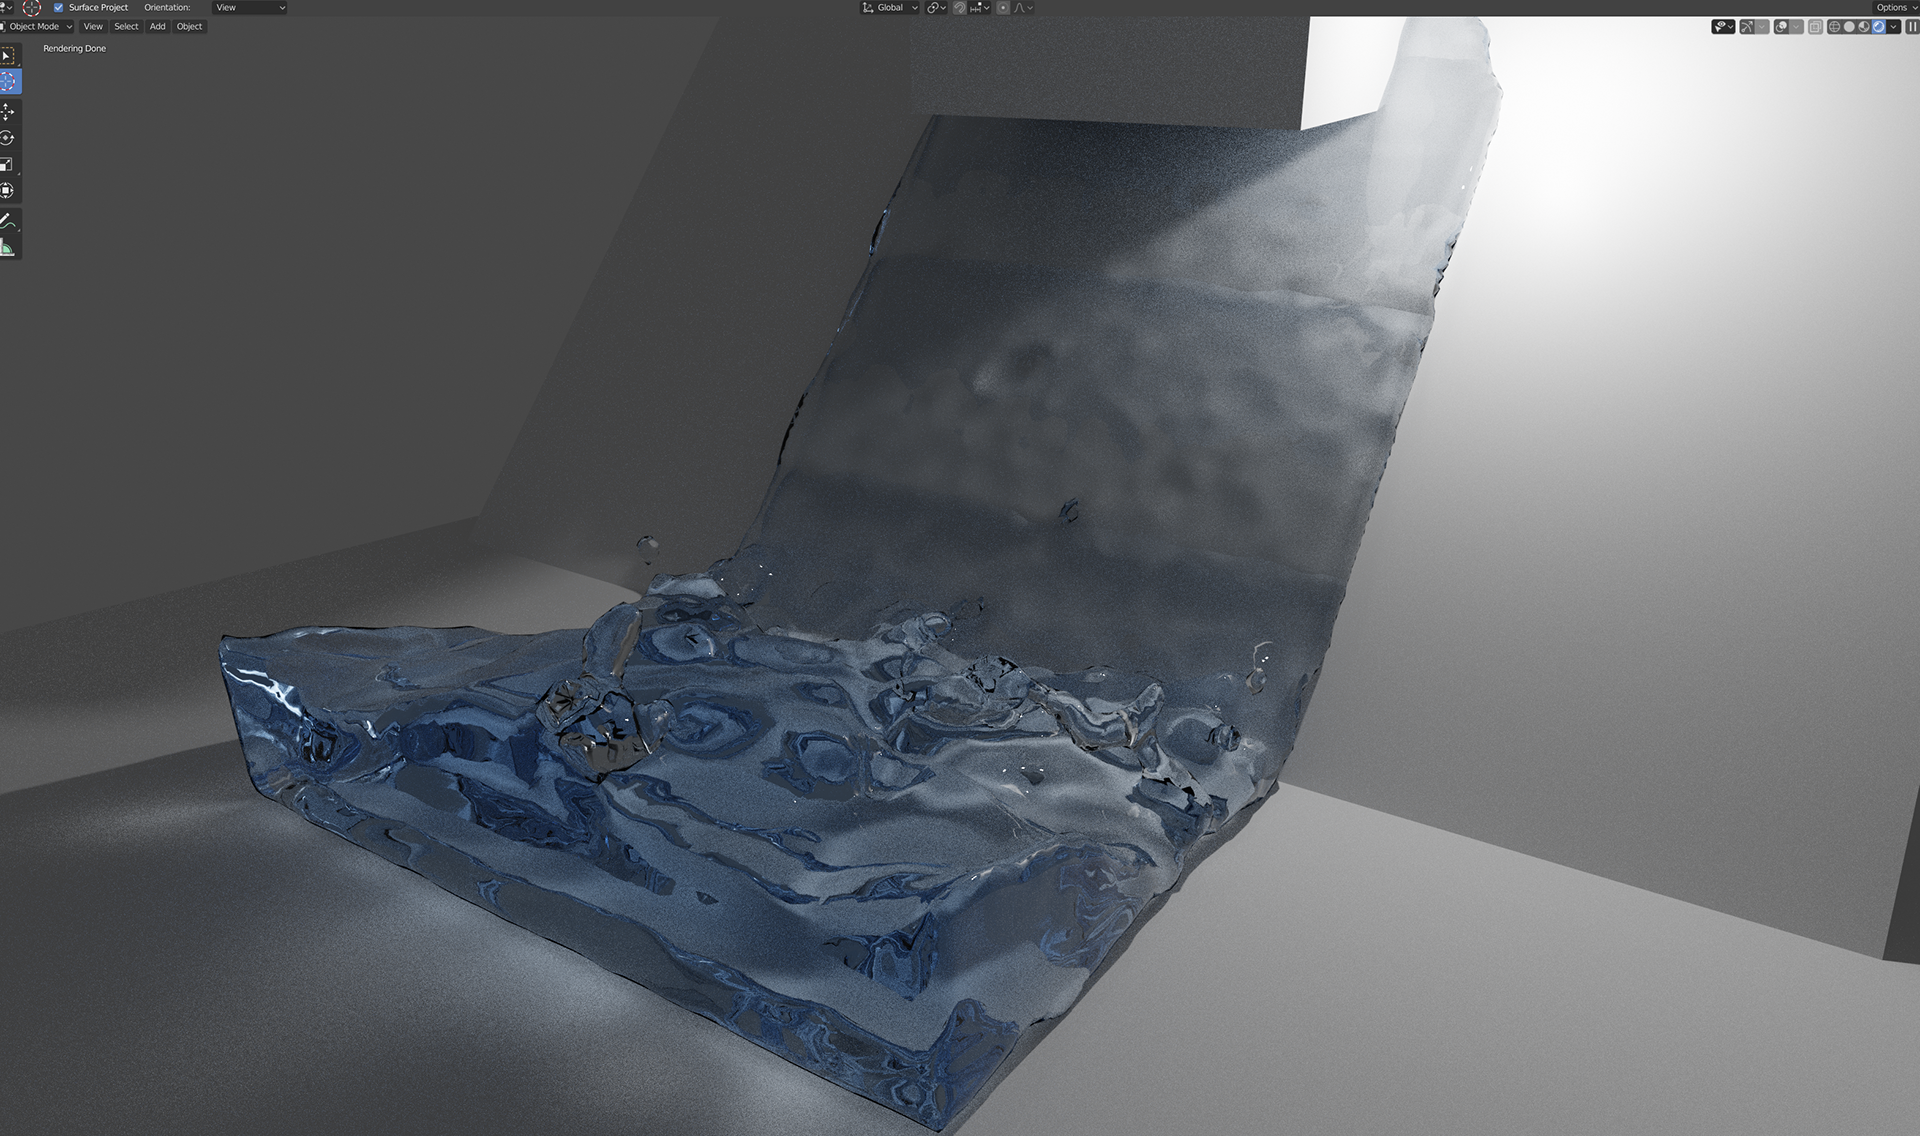Switch to wireframe viewport shading
Screen dimensions: 1920x1136
click(1834, 27)
